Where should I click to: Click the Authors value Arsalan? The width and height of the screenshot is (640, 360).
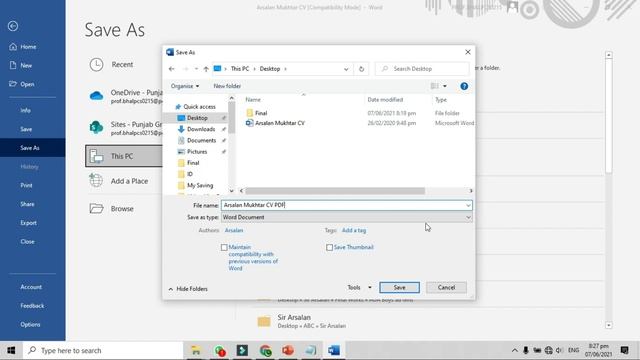pos(234,230)
